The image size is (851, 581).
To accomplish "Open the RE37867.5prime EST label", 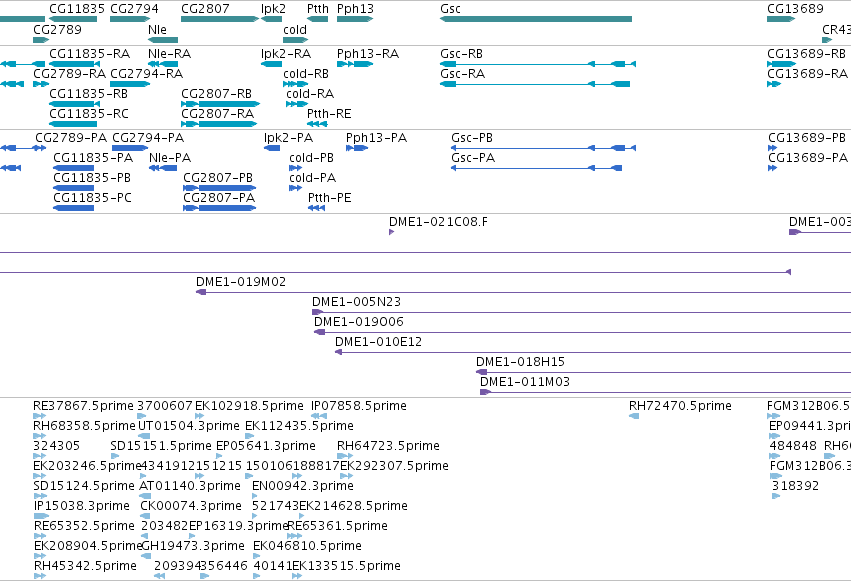I will coord(83,406).
